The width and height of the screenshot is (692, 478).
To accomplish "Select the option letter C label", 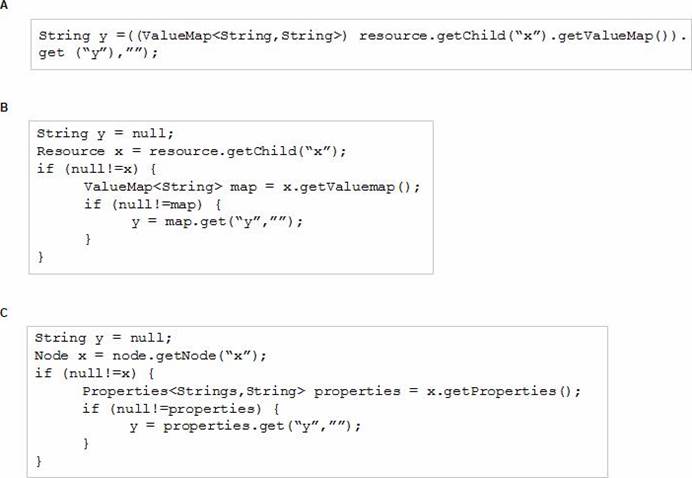I will point(4,312).
